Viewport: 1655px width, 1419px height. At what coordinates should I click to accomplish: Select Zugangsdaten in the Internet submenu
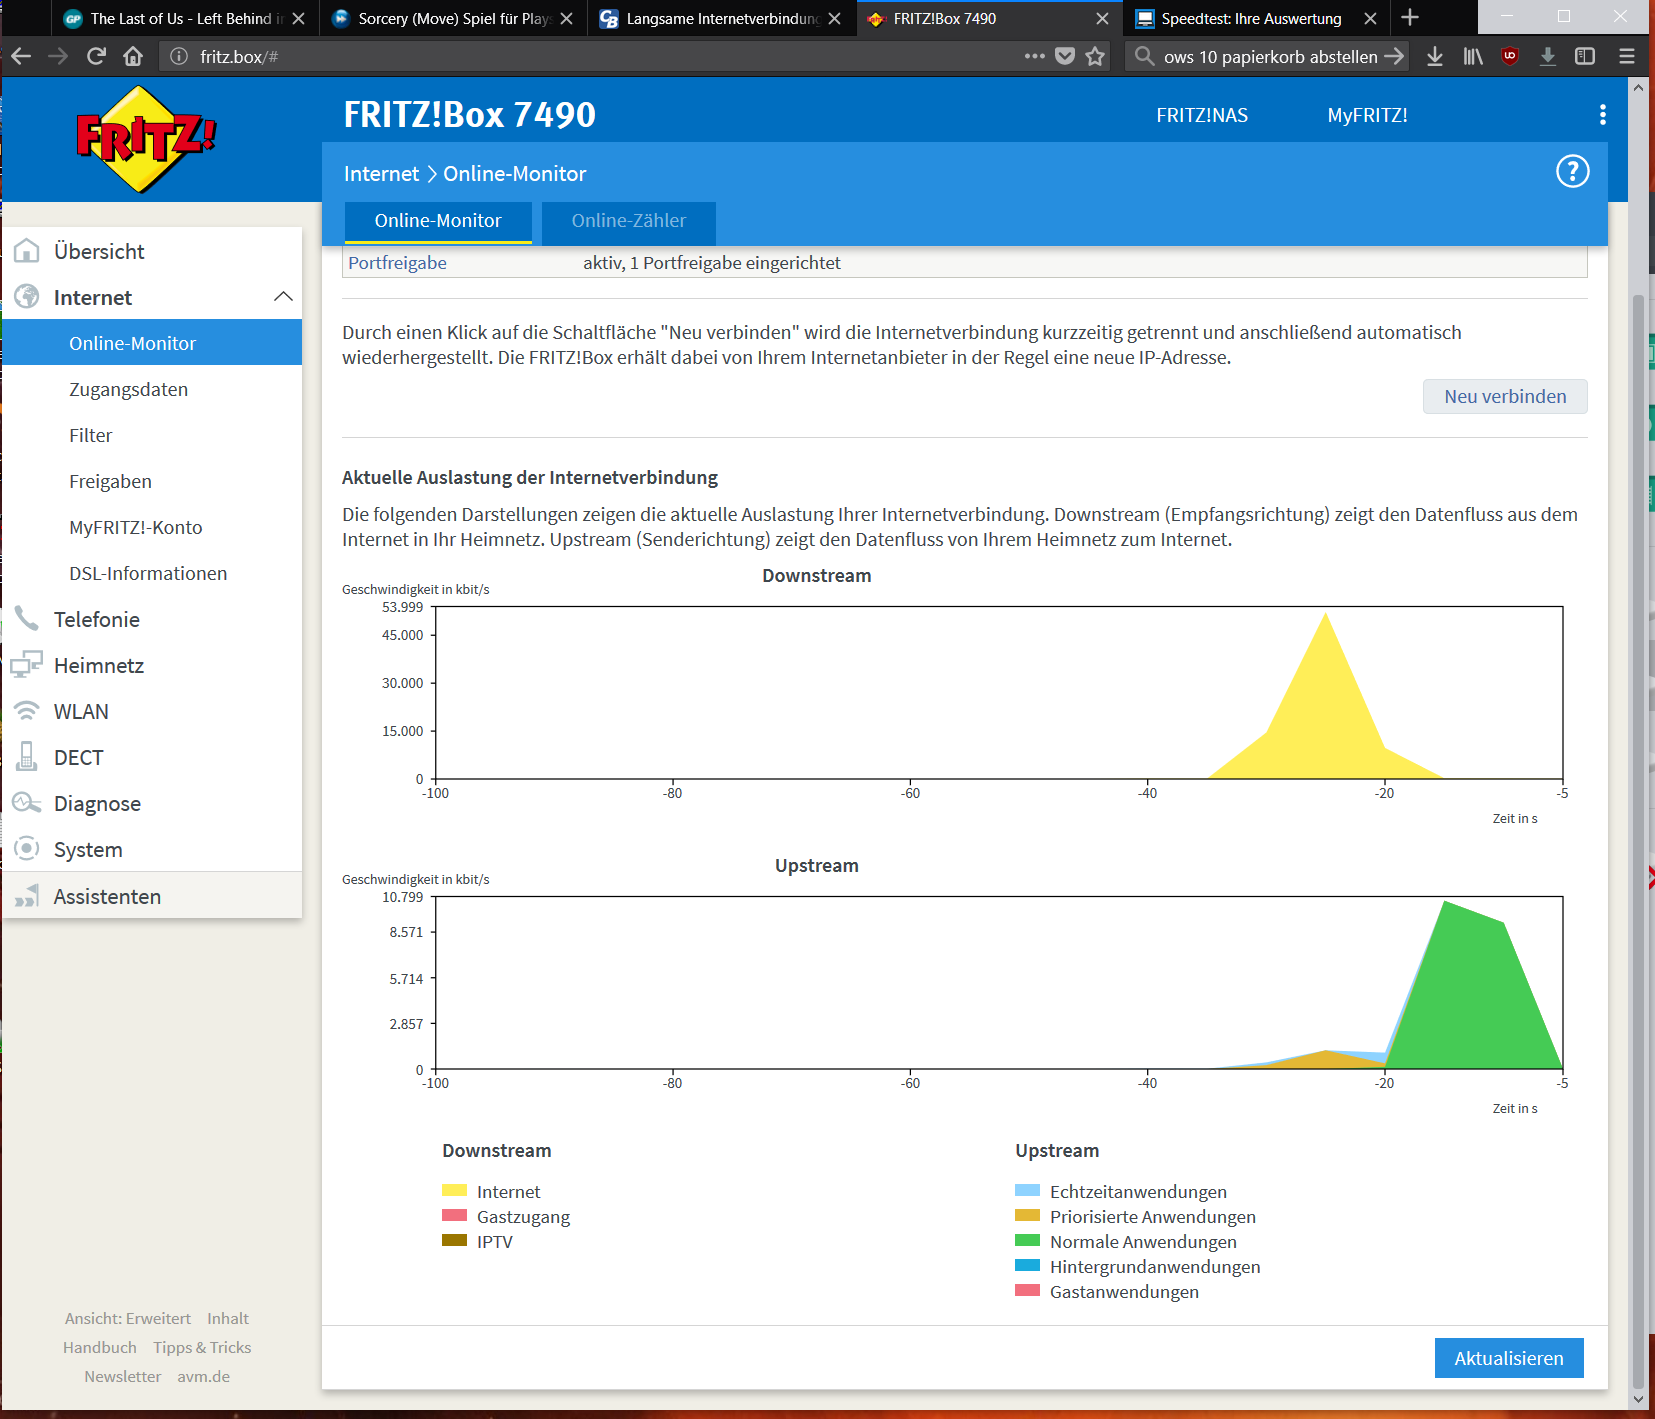pos(129,389)
